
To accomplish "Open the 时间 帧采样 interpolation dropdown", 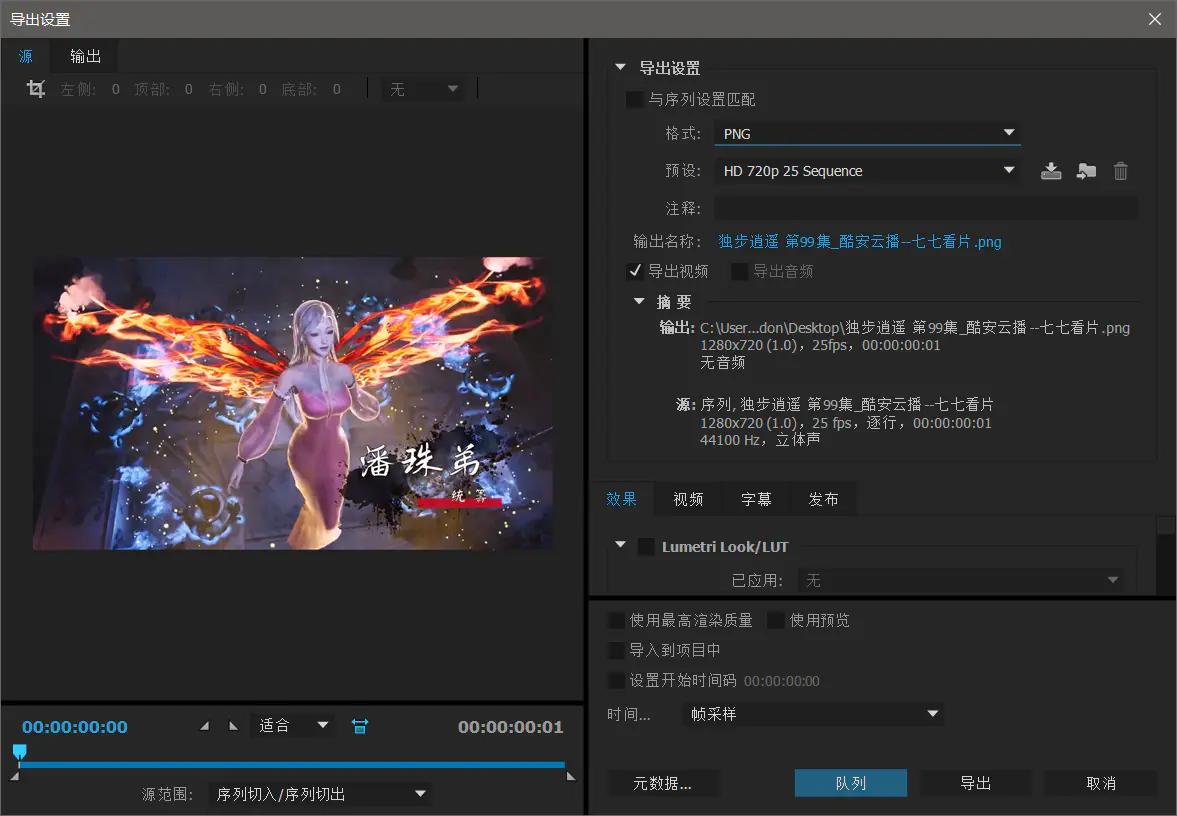I will 813,714.
